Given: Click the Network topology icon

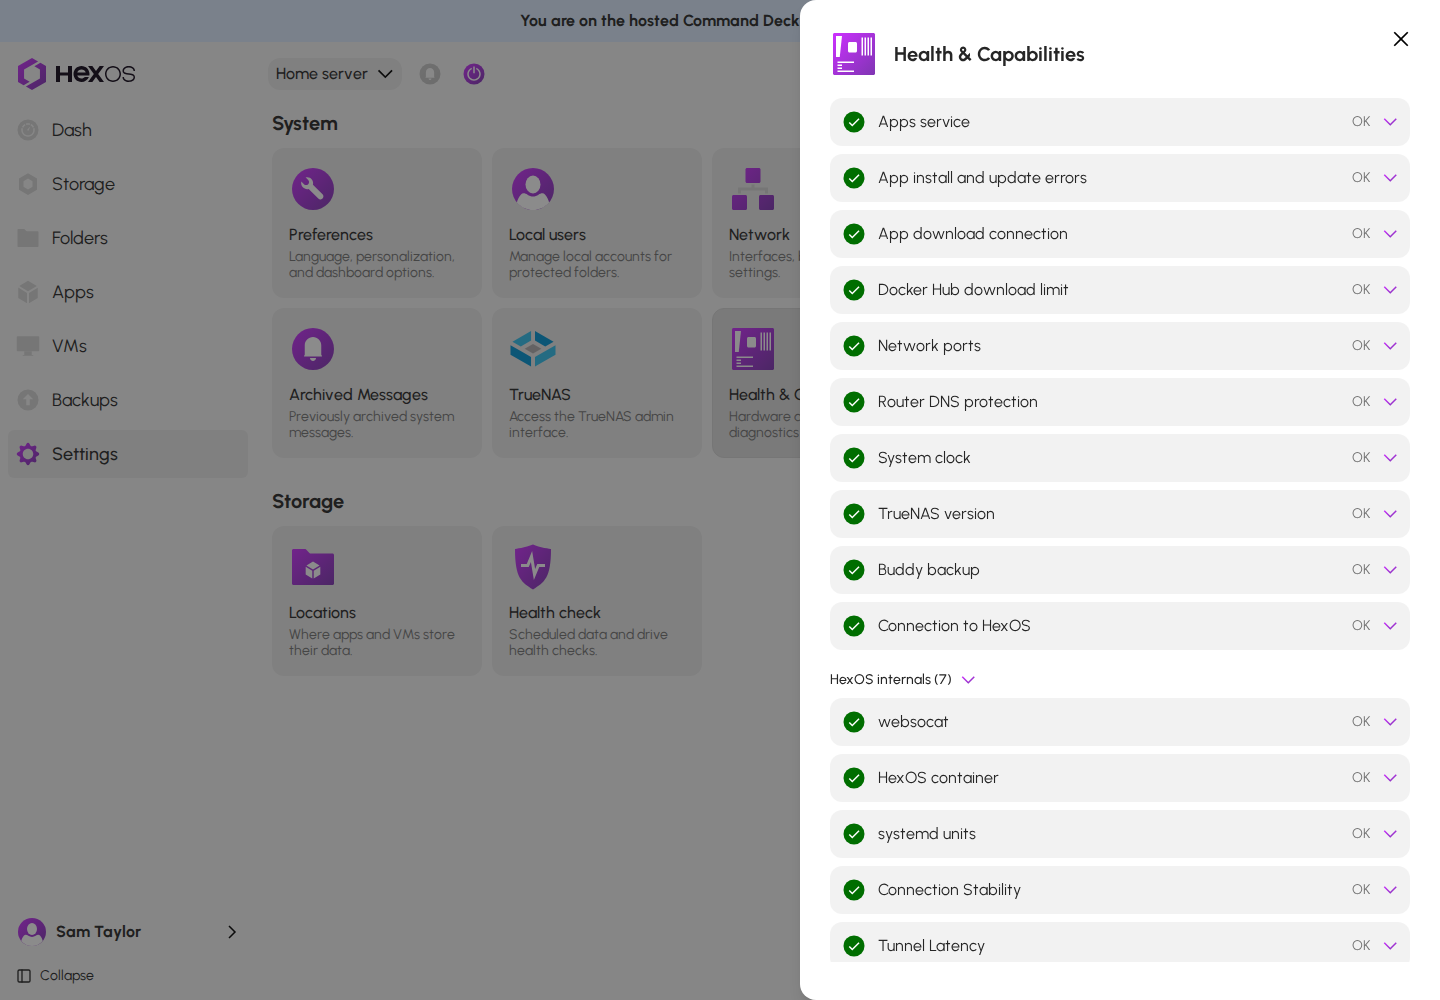Looking at the screenshot, I should point(753,189).
